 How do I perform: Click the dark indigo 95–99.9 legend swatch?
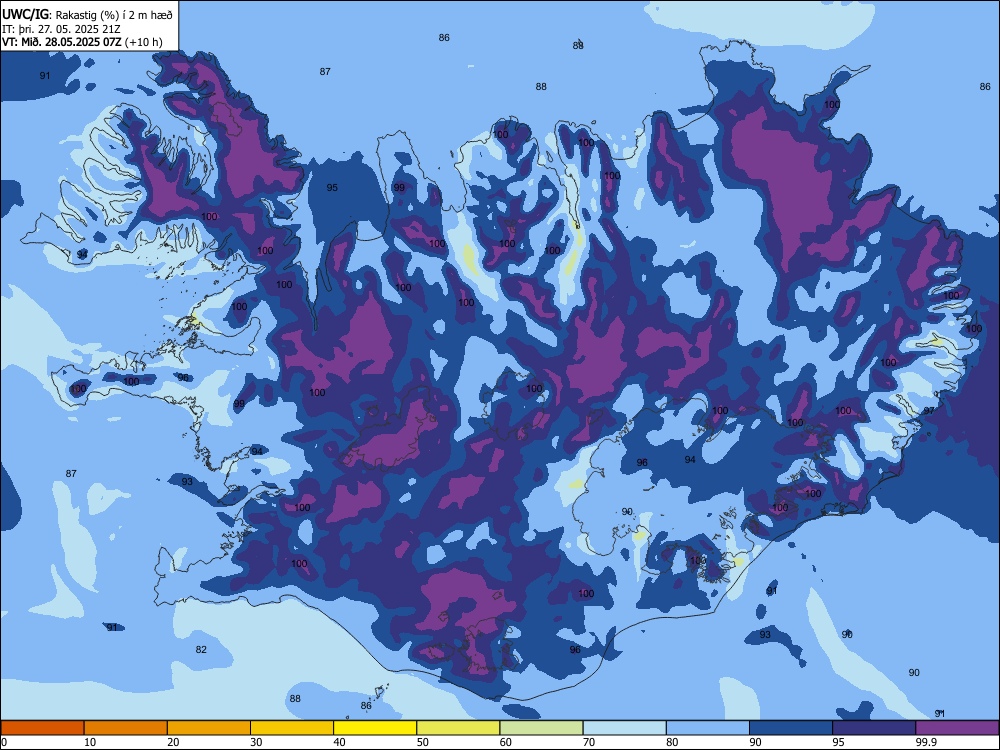pyautogui.click(x=874, y=728)
